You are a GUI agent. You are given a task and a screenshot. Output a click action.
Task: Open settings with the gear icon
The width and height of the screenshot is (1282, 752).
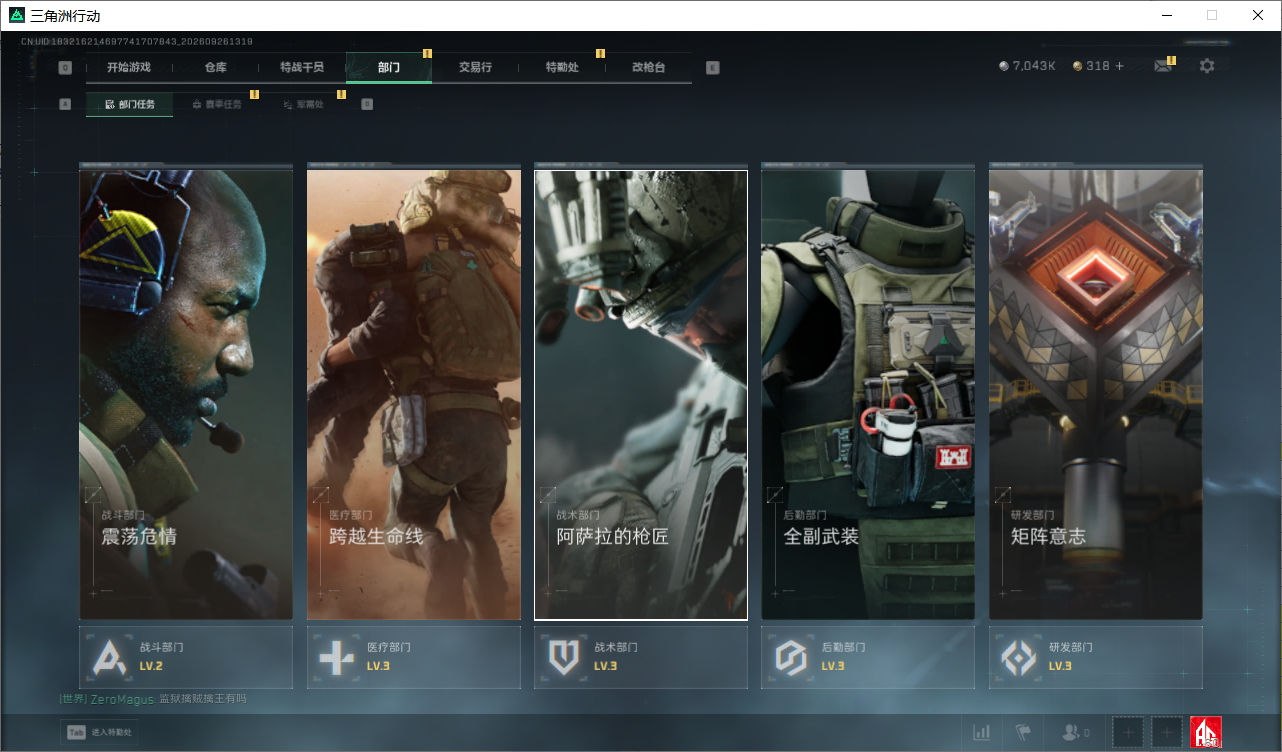pos(1207,66)
